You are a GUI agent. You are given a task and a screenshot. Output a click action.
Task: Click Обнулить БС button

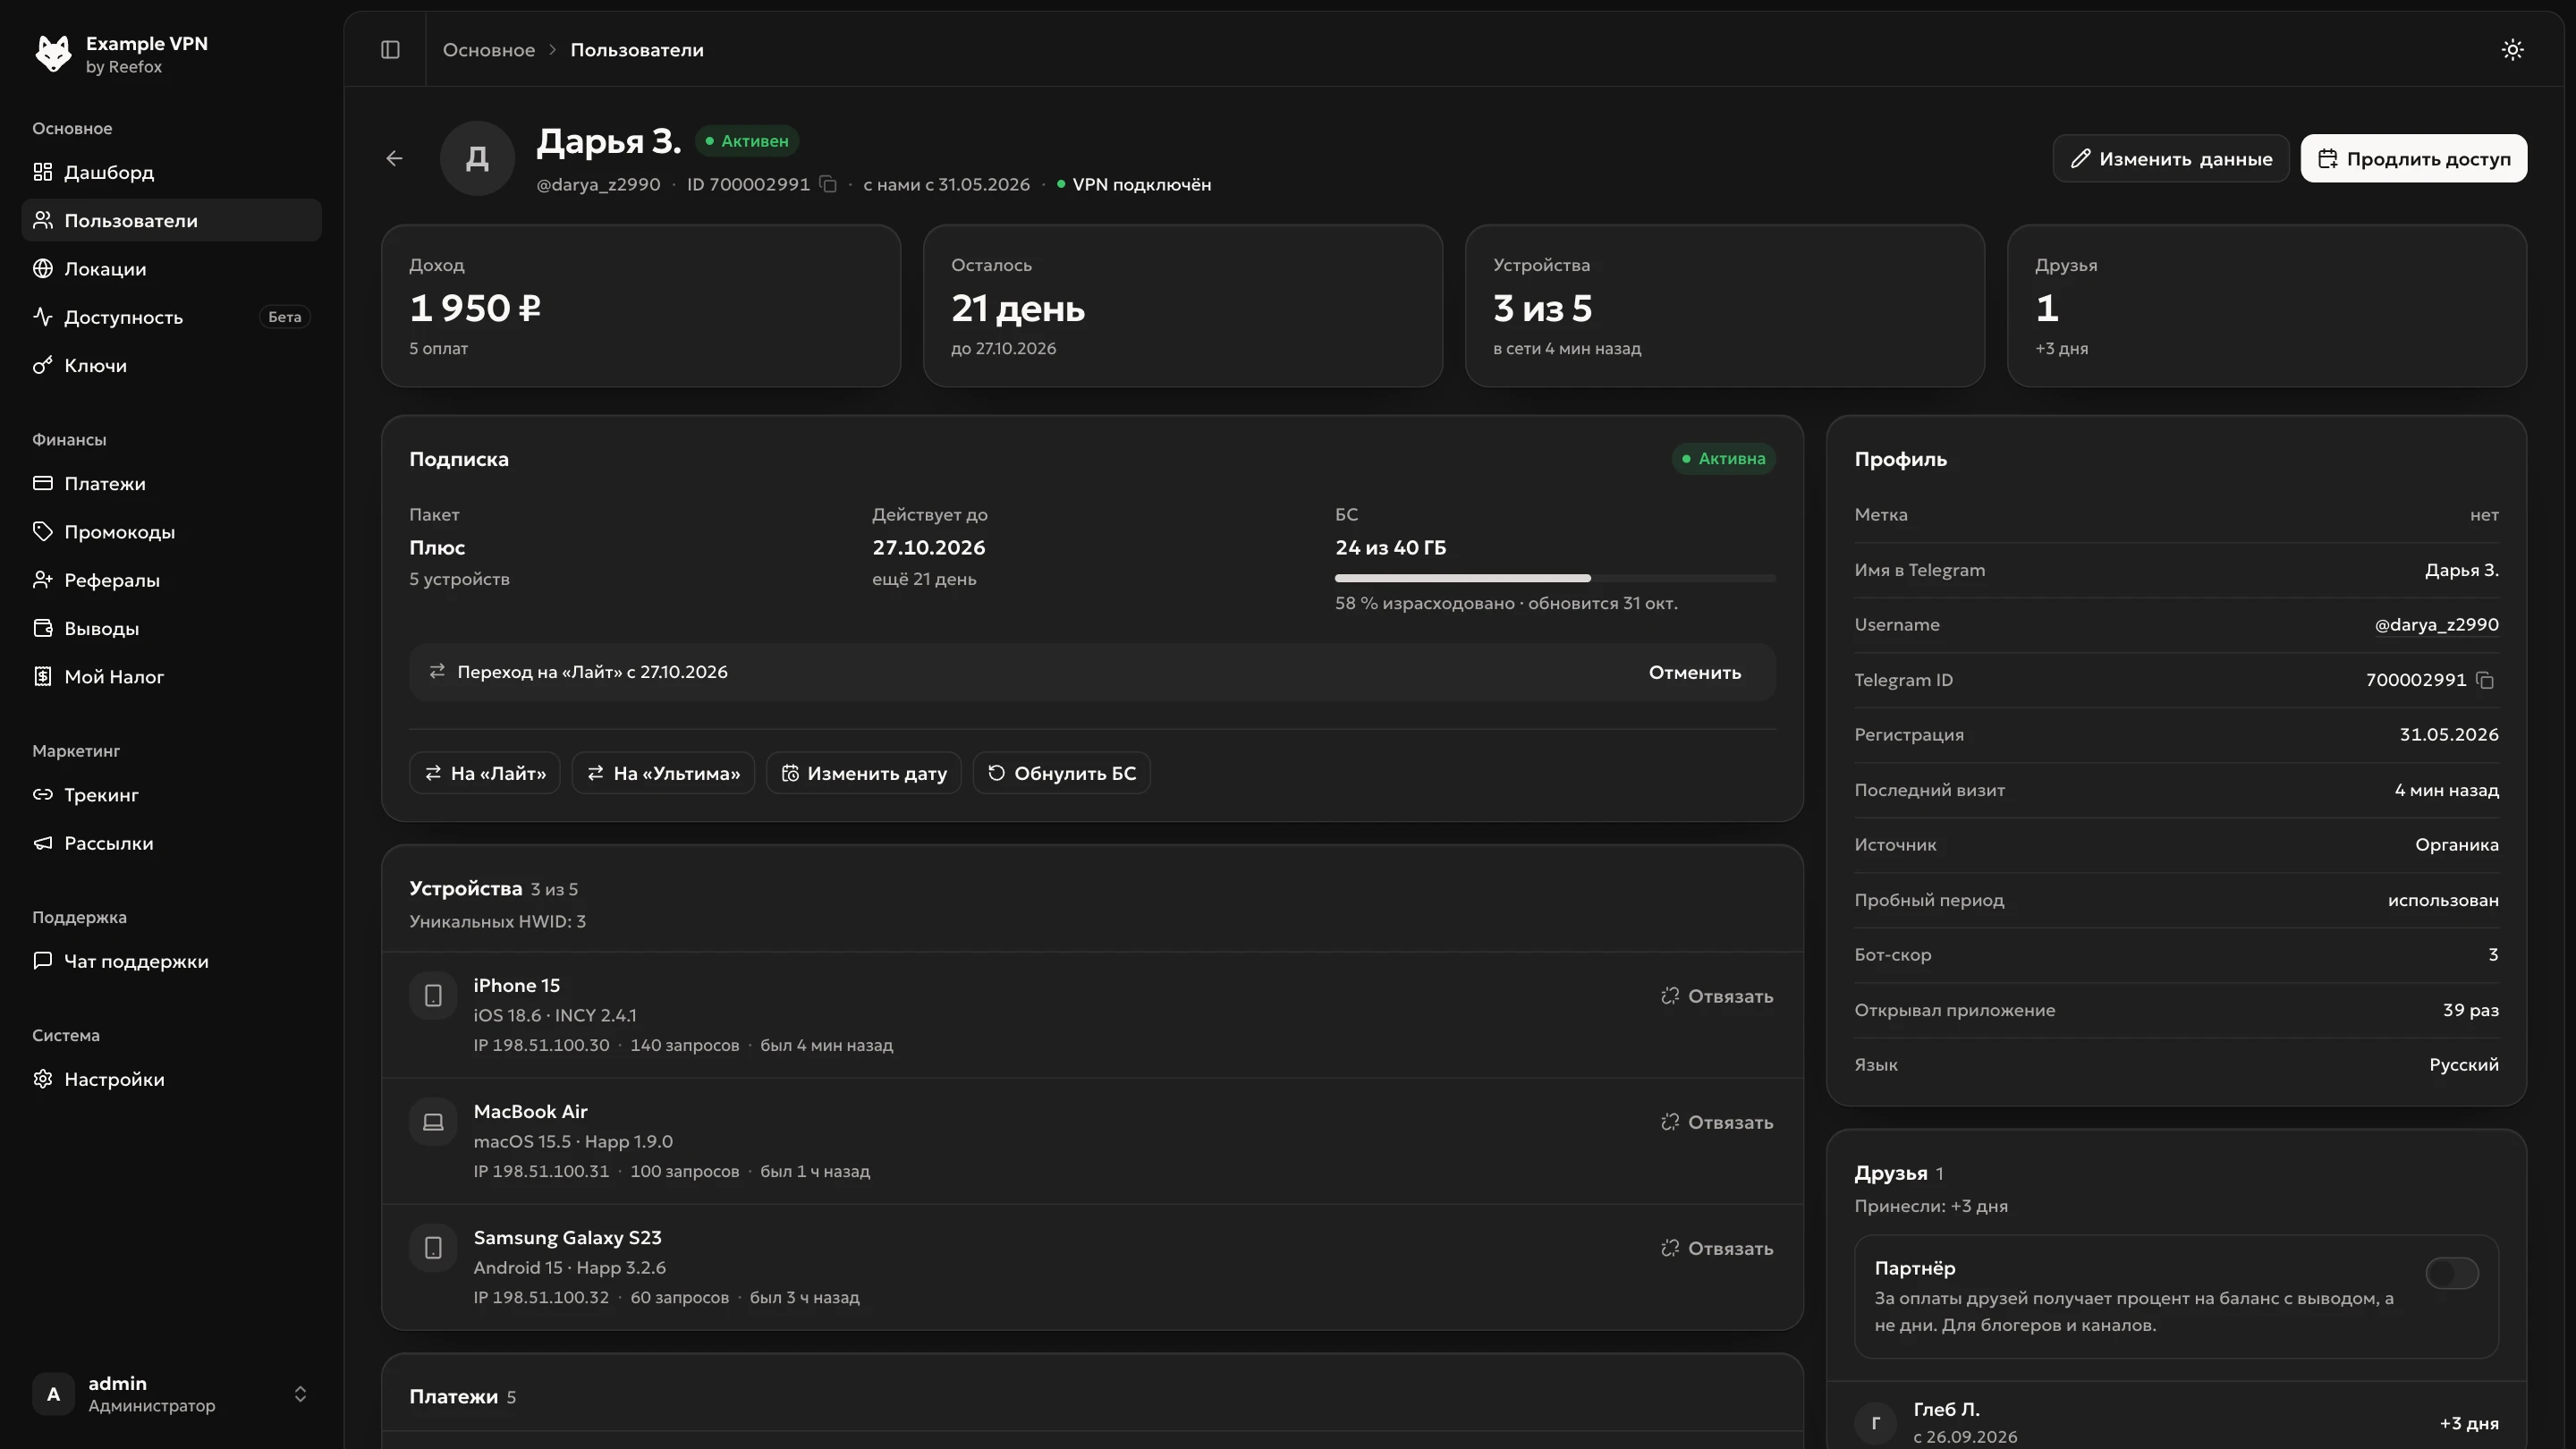[x=1062, y=773]
